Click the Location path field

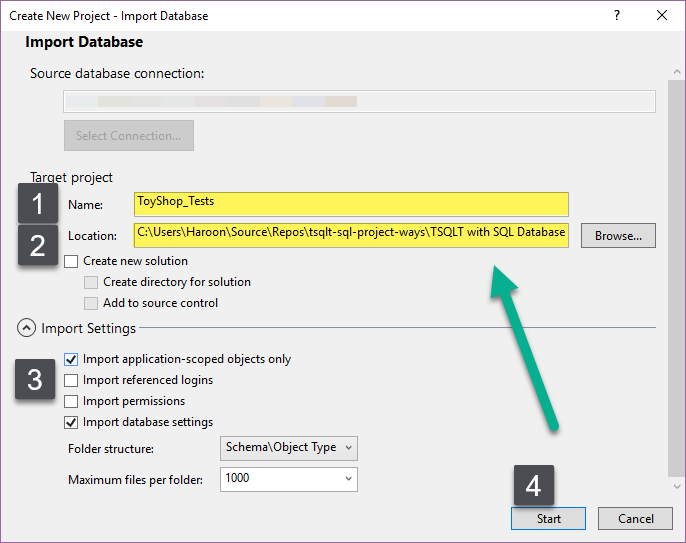351,235
